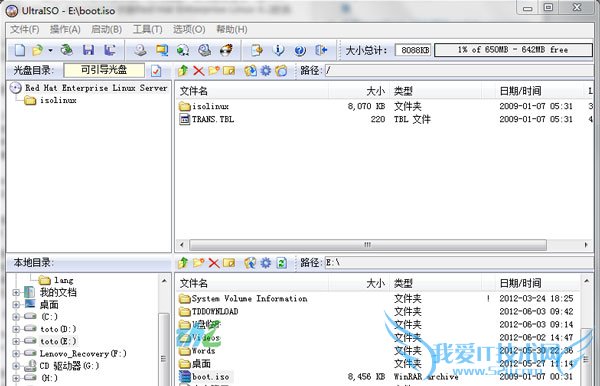Expand the 我的文档 tree node
600x386 pixels.
point(16,293)
